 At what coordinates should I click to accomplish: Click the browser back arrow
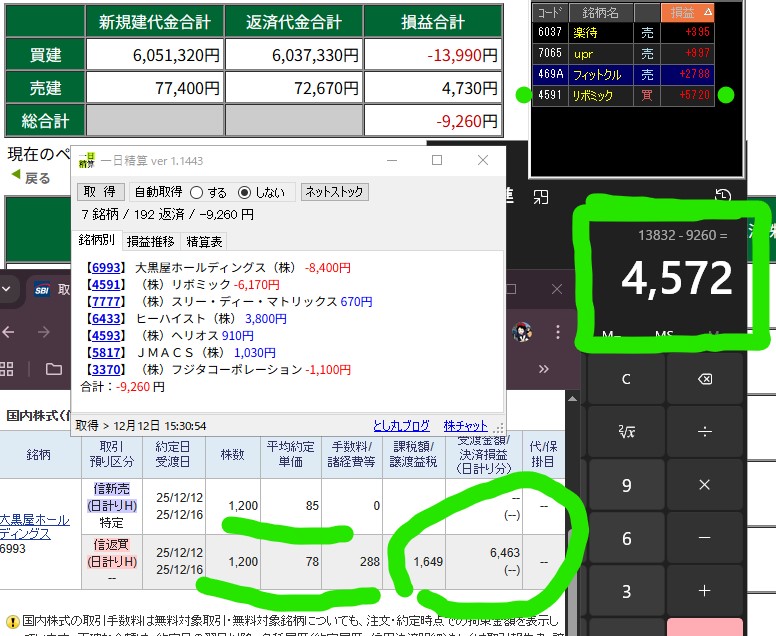11,333
